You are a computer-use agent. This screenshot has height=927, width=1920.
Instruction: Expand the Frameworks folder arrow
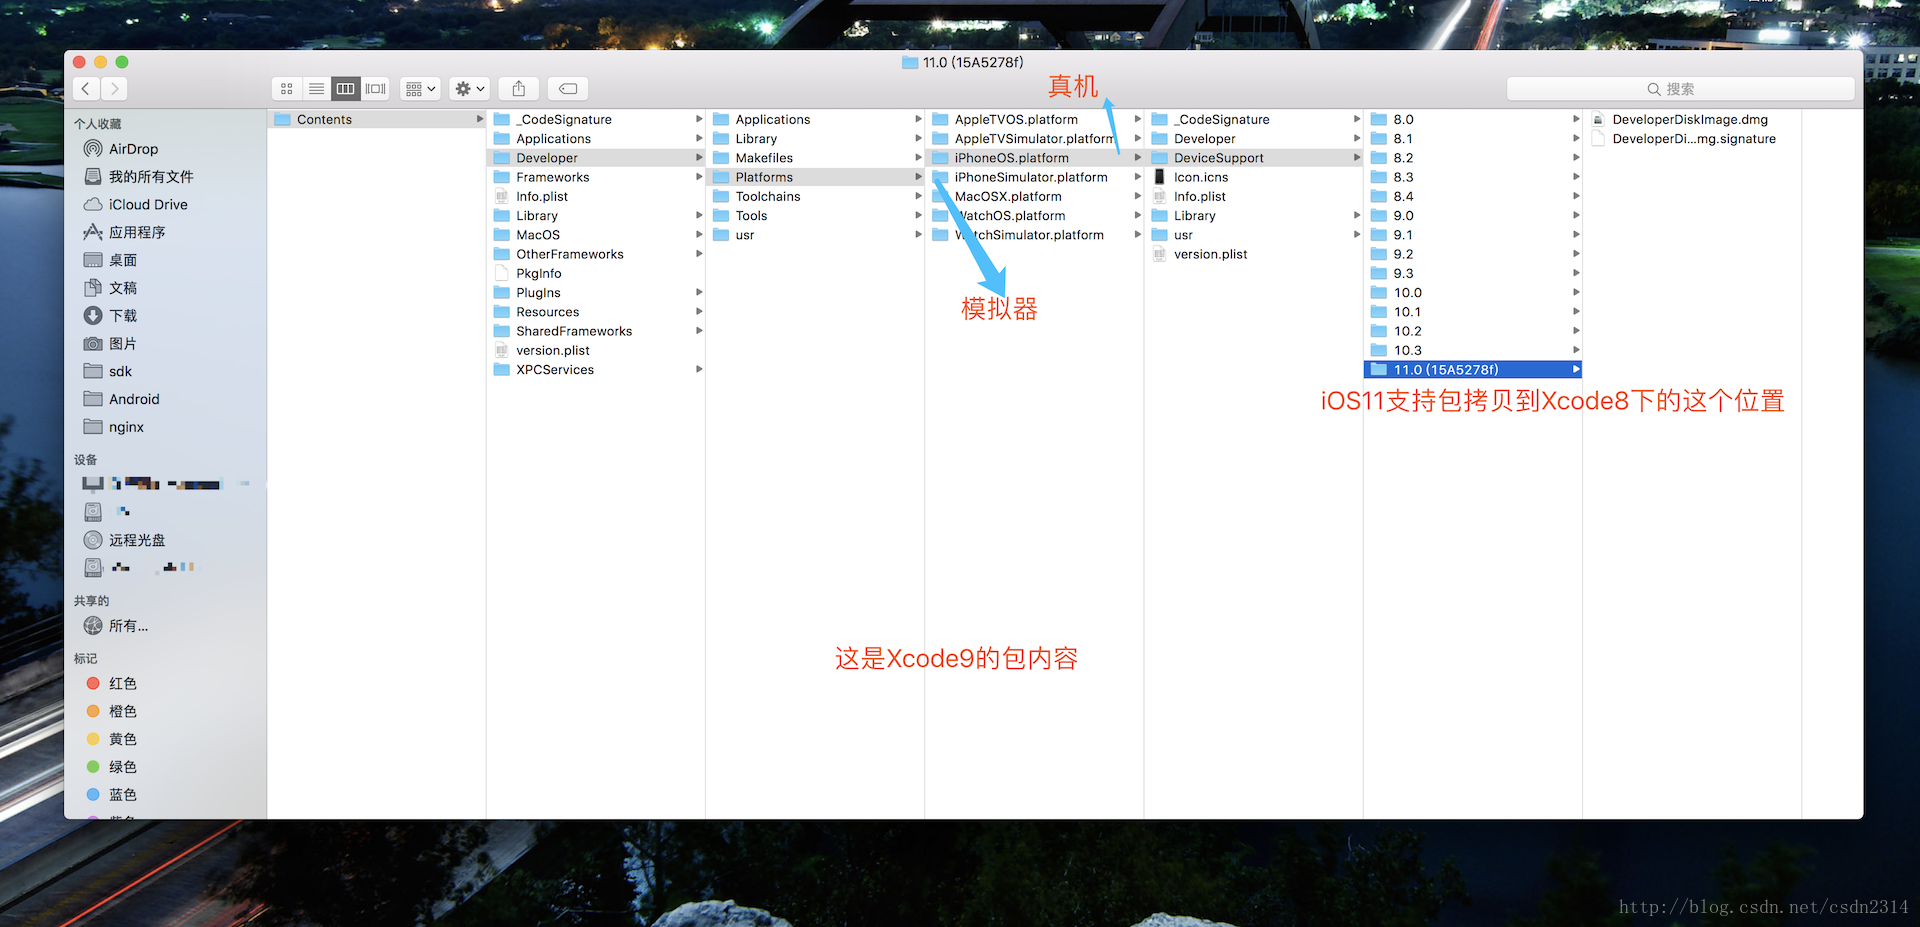coord(699,177)
